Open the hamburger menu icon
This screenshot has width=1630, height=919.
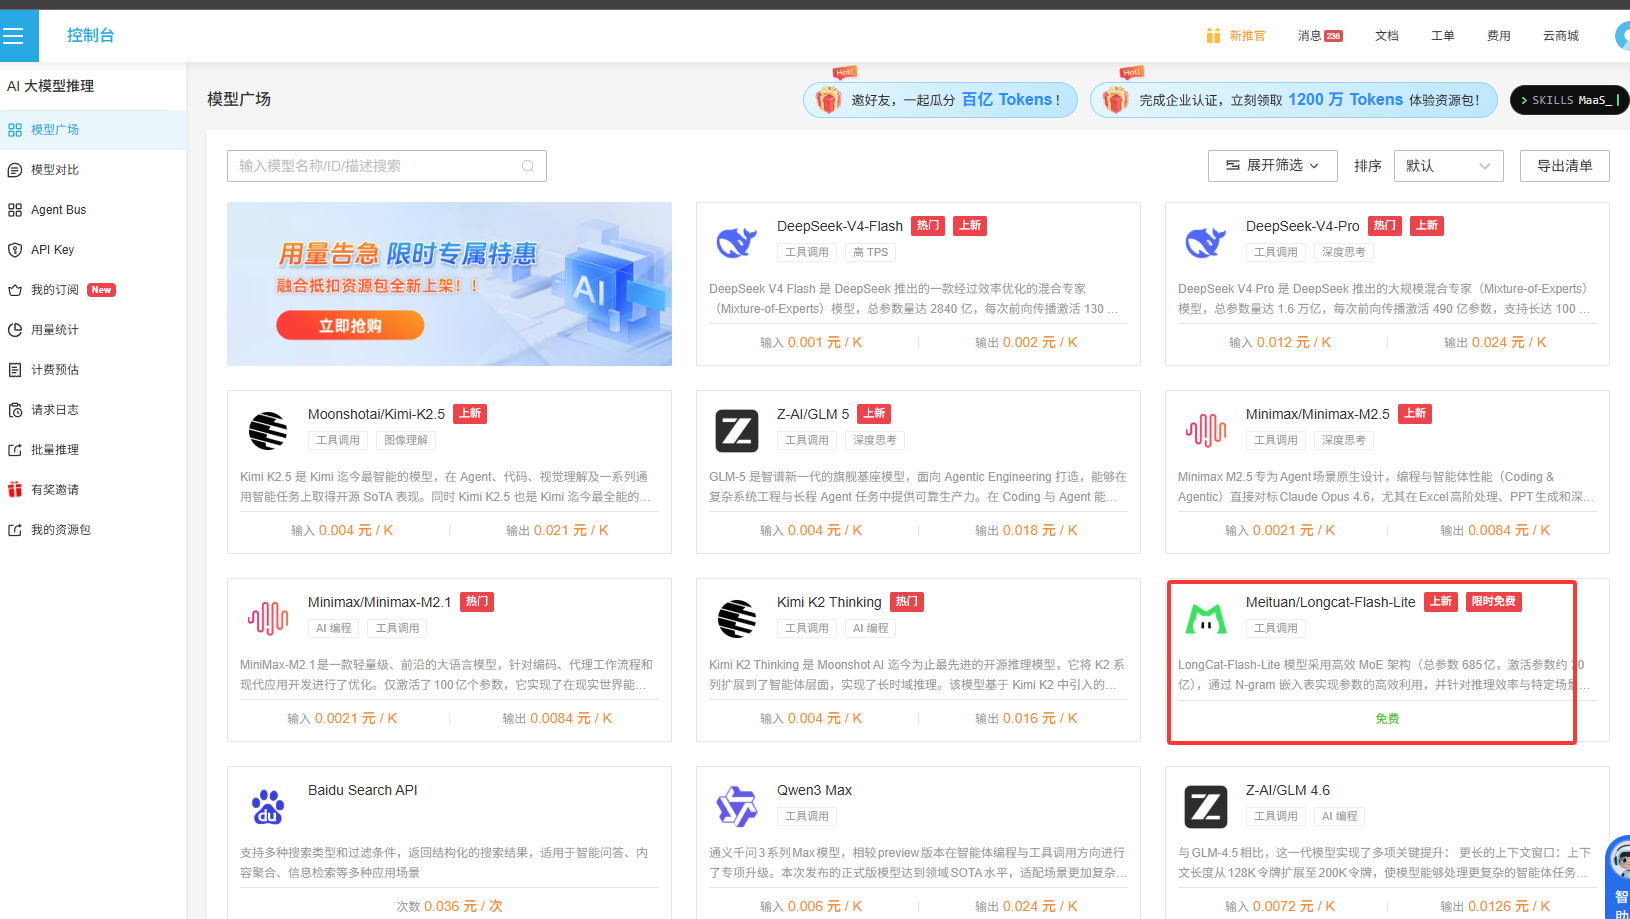point(13,36)
